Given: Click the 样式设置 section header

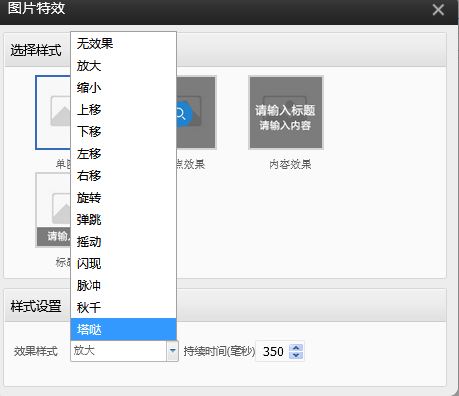Looking at the screenshot, I should click(x=36, y=306).
